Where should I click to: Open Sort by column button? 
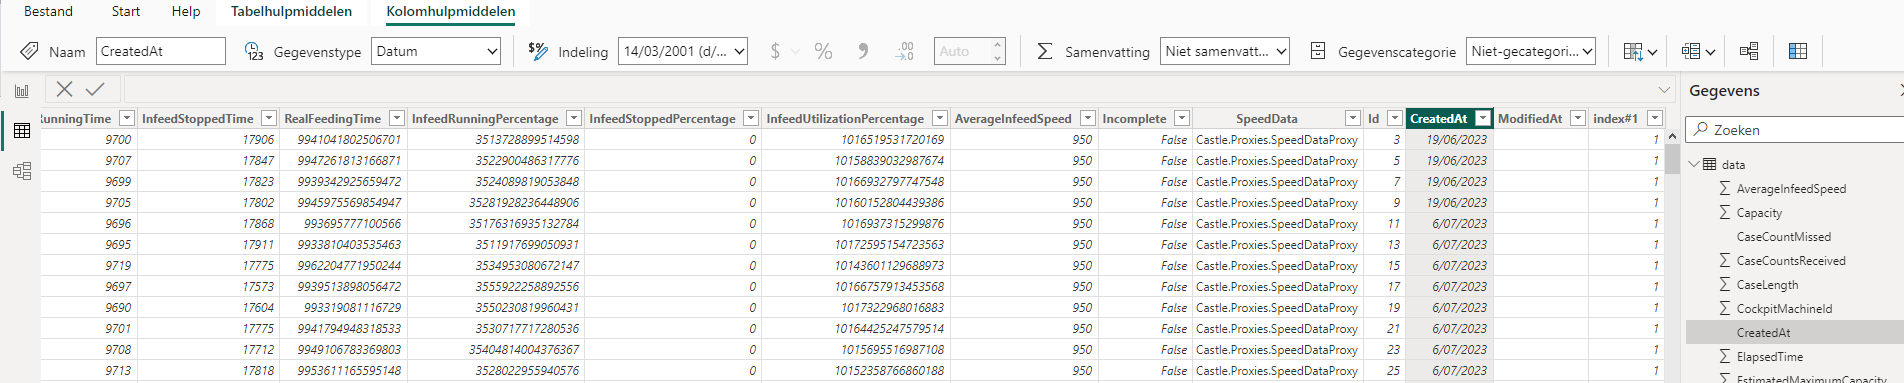pos(1640,51)
